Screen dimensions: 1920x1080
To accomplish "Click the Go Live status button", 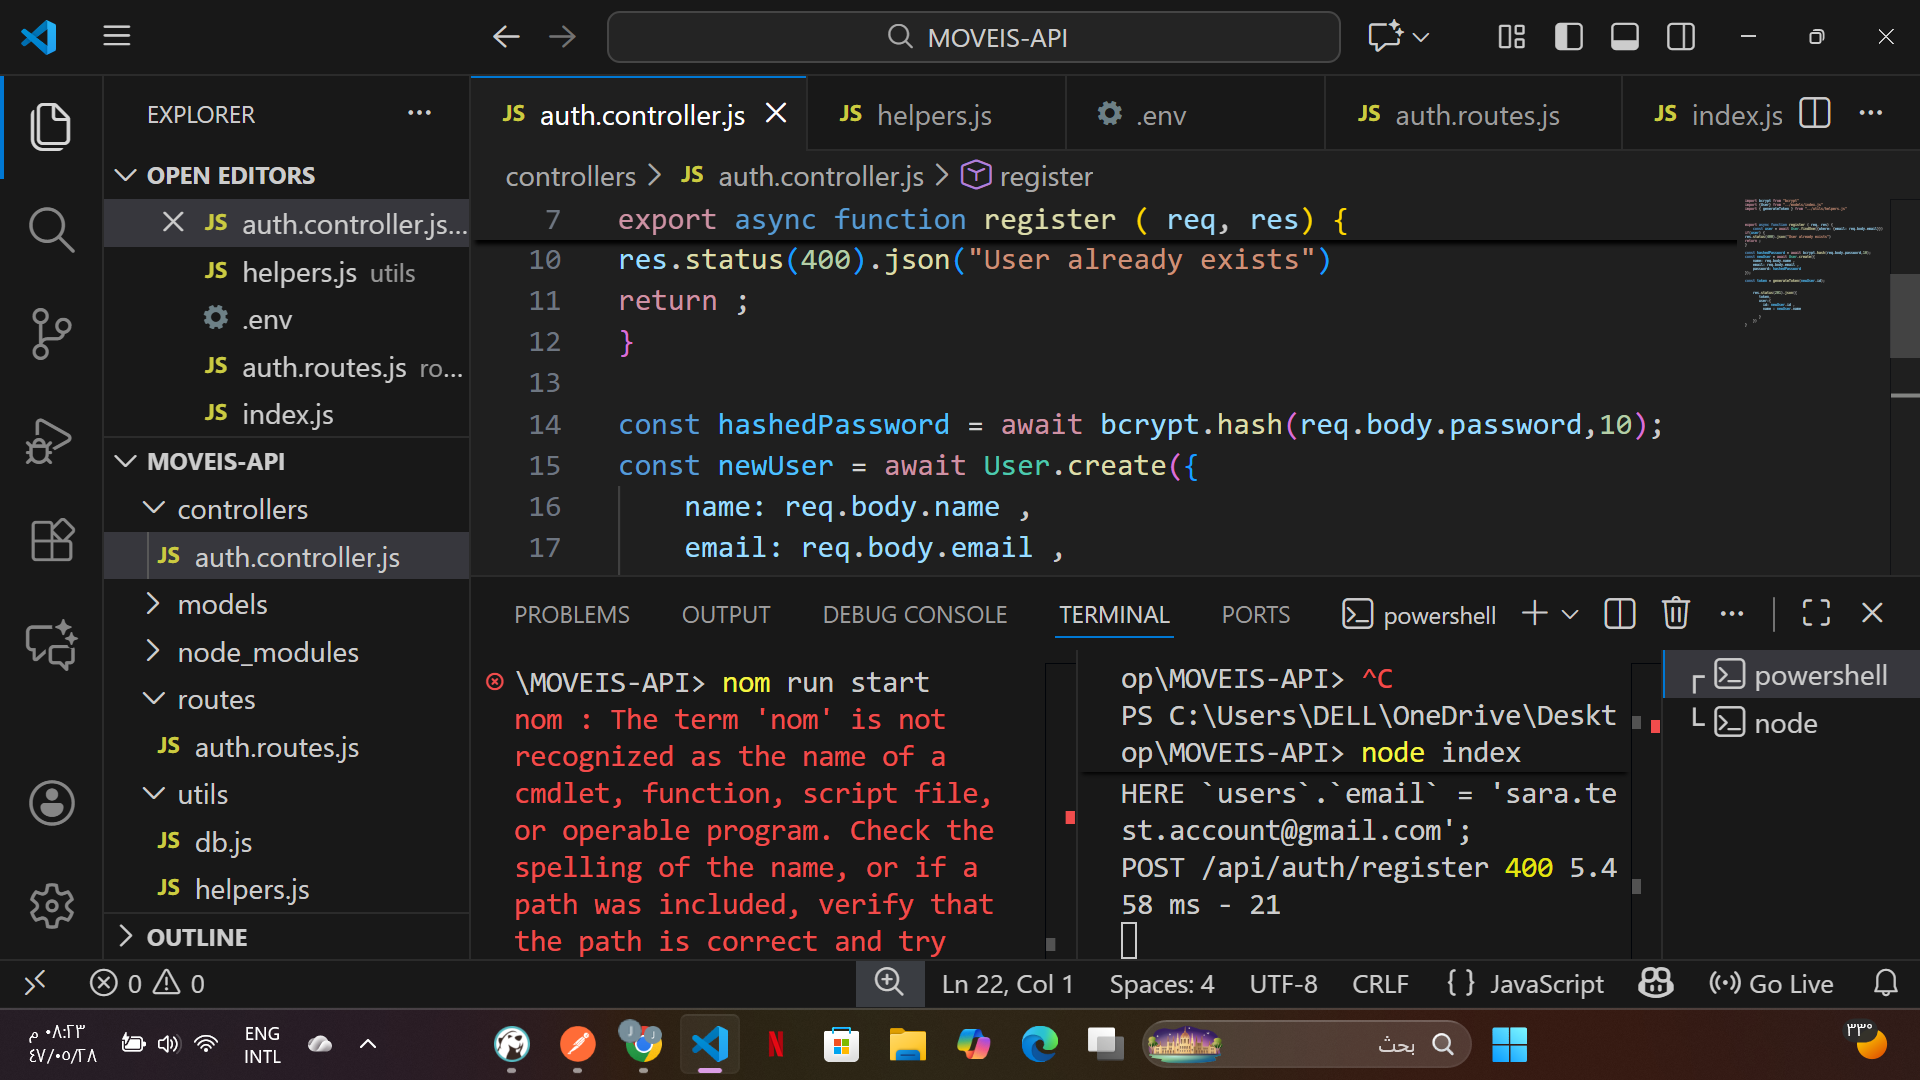I will click(x=1771, y=984).
